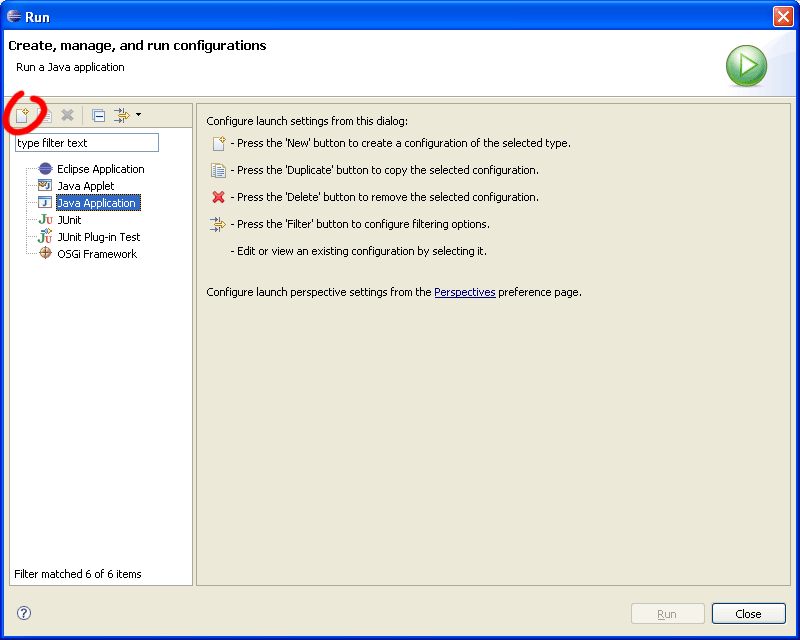Image resolution: width=800 pixels, height=640 pixels.
Task: Click the Eclipse Application sphere icon
Action: tap(45, 169)
